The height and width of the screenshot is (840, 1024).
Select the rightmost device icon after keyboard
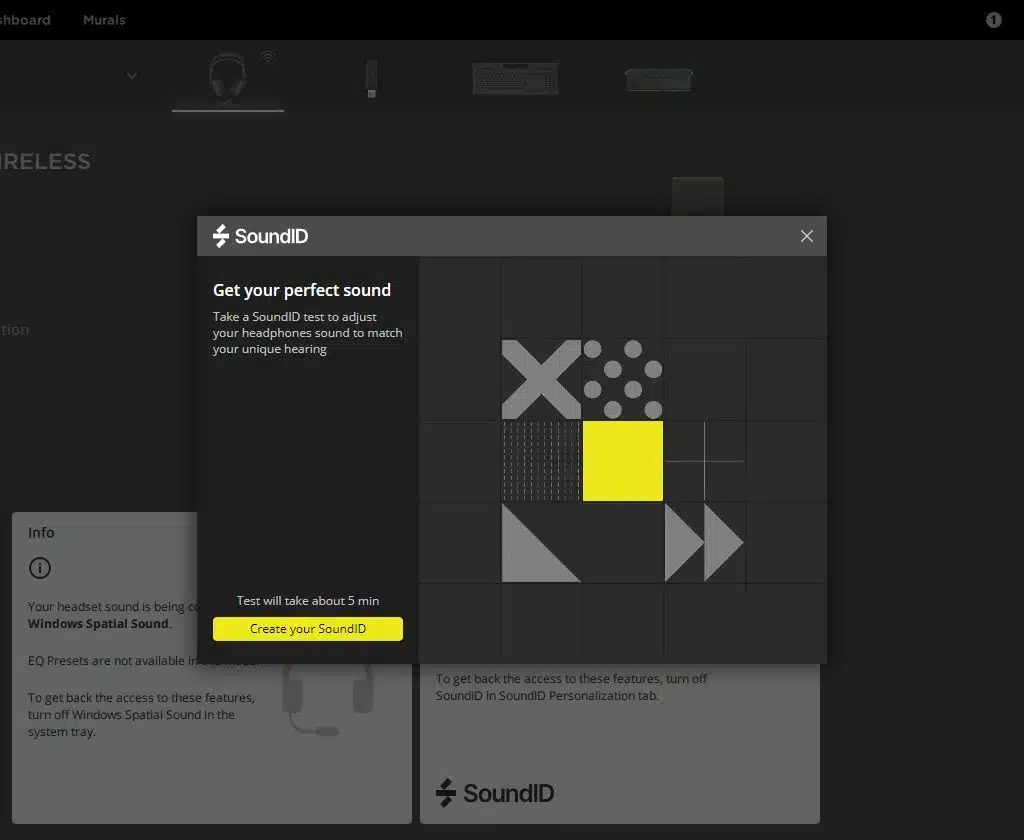point(659,79)
